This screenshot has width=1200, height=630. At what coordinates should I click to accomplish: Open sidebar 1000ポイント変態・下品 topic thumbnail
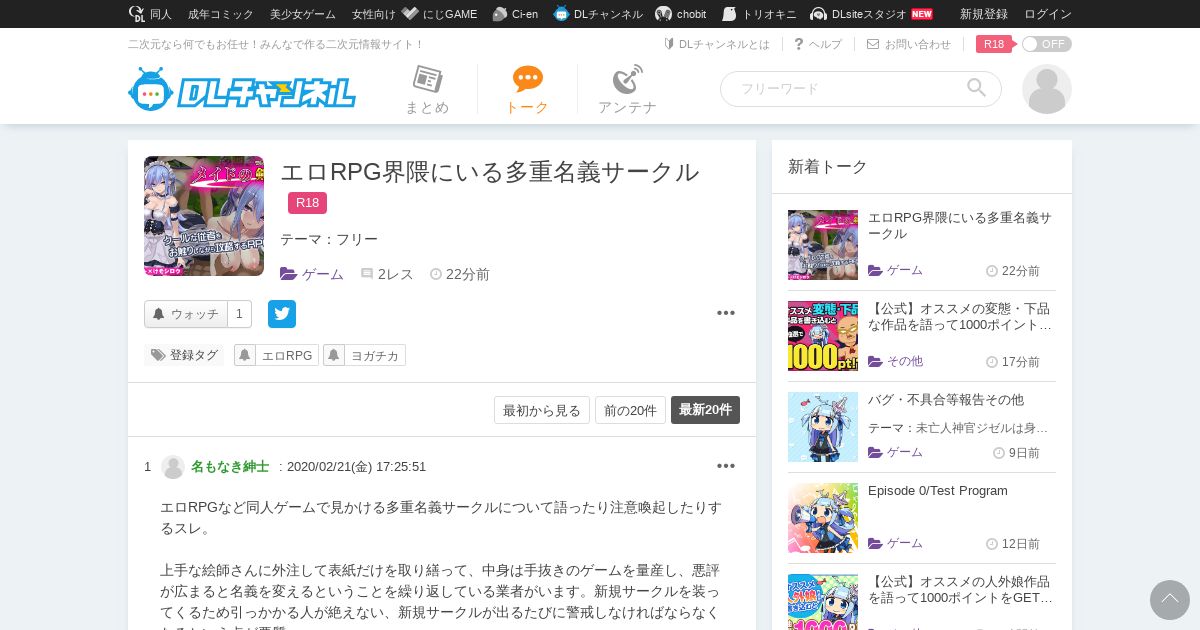click(x=823, y=336)
